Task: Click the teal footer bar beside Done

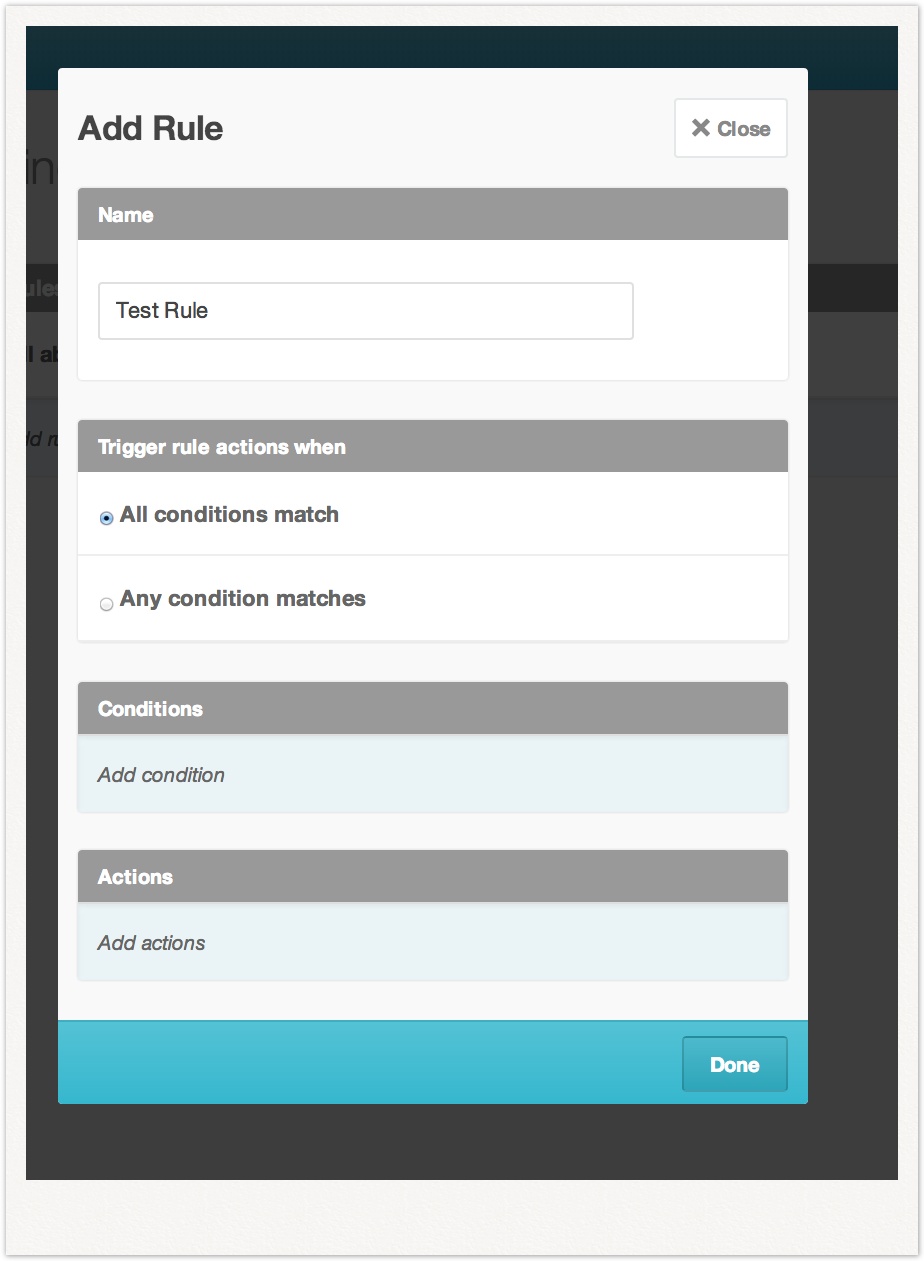Action: click(x=370, y=1063)
